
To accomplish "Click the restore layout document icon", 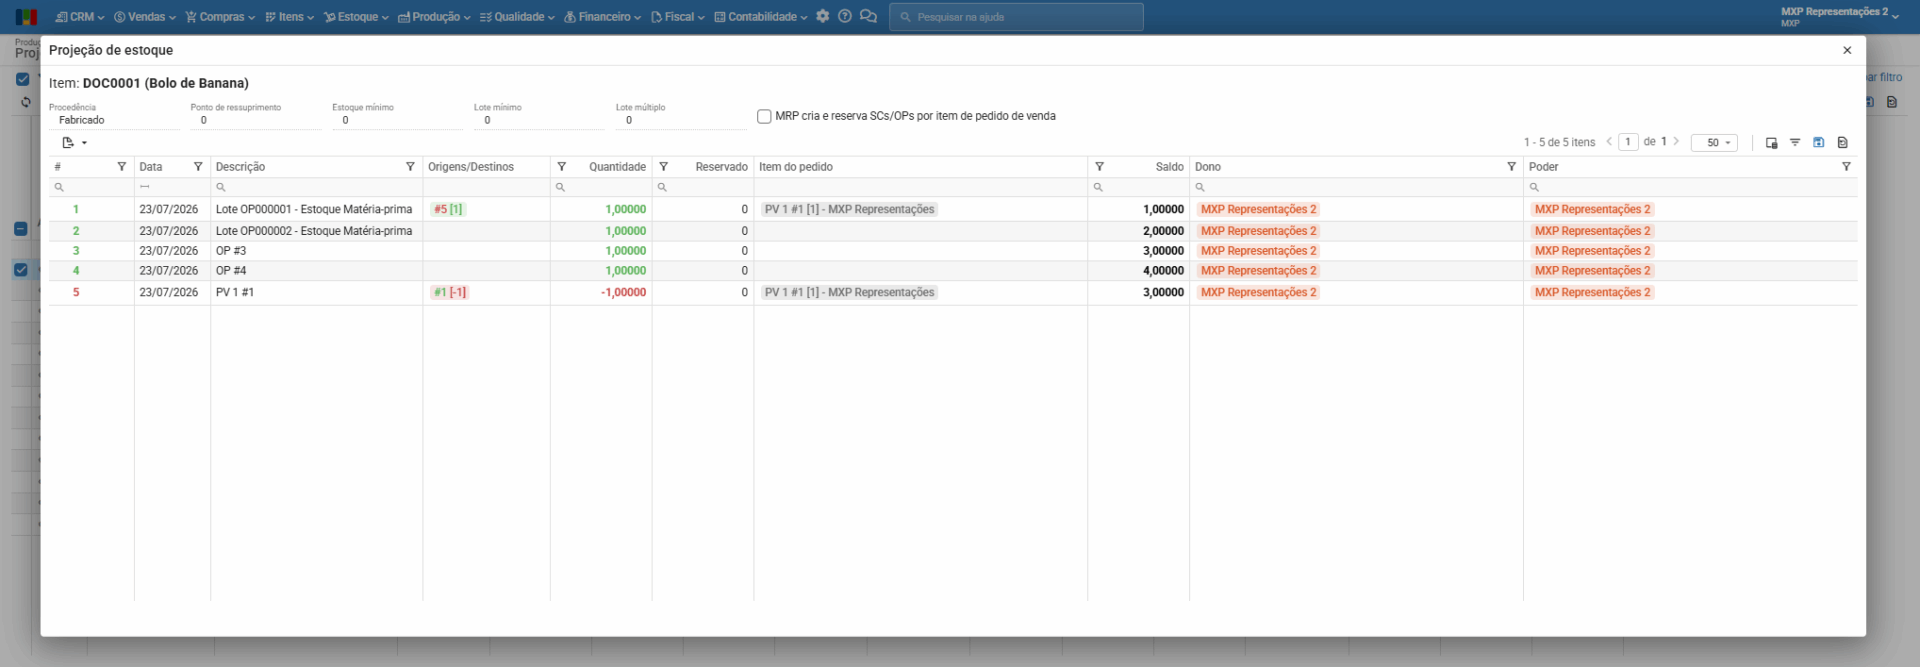I will 1843,142.
